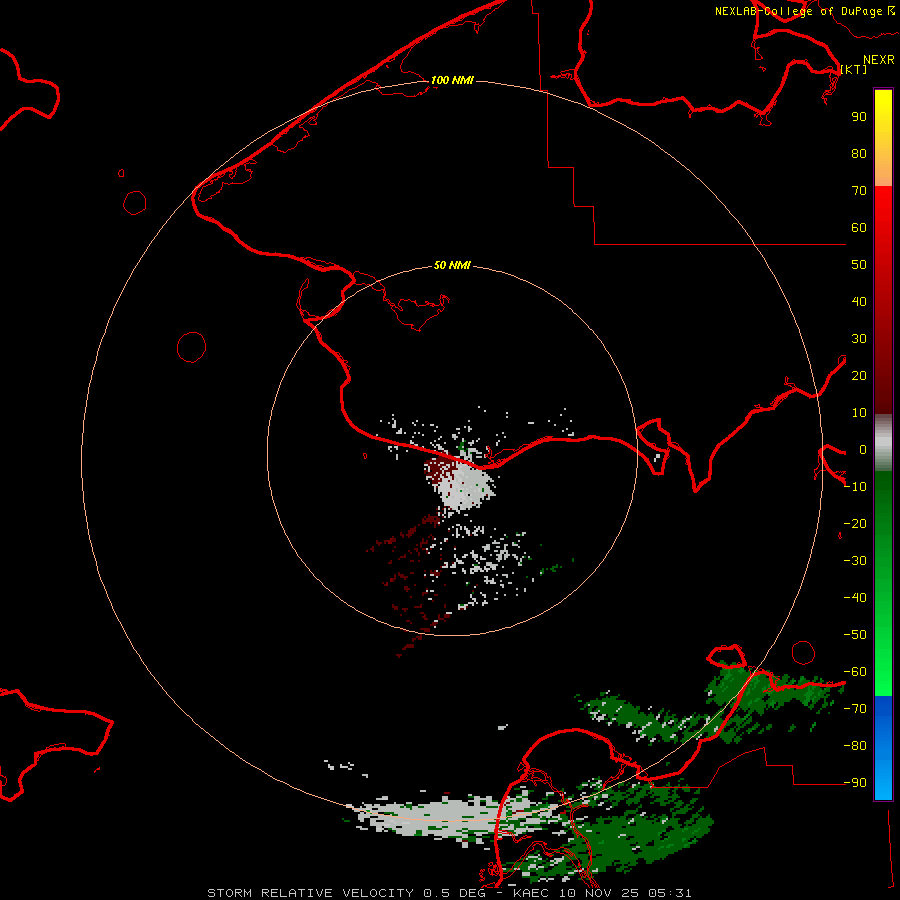
Task: Select the 10 value on the velocity scale
Action: click(x=859, y=413)
